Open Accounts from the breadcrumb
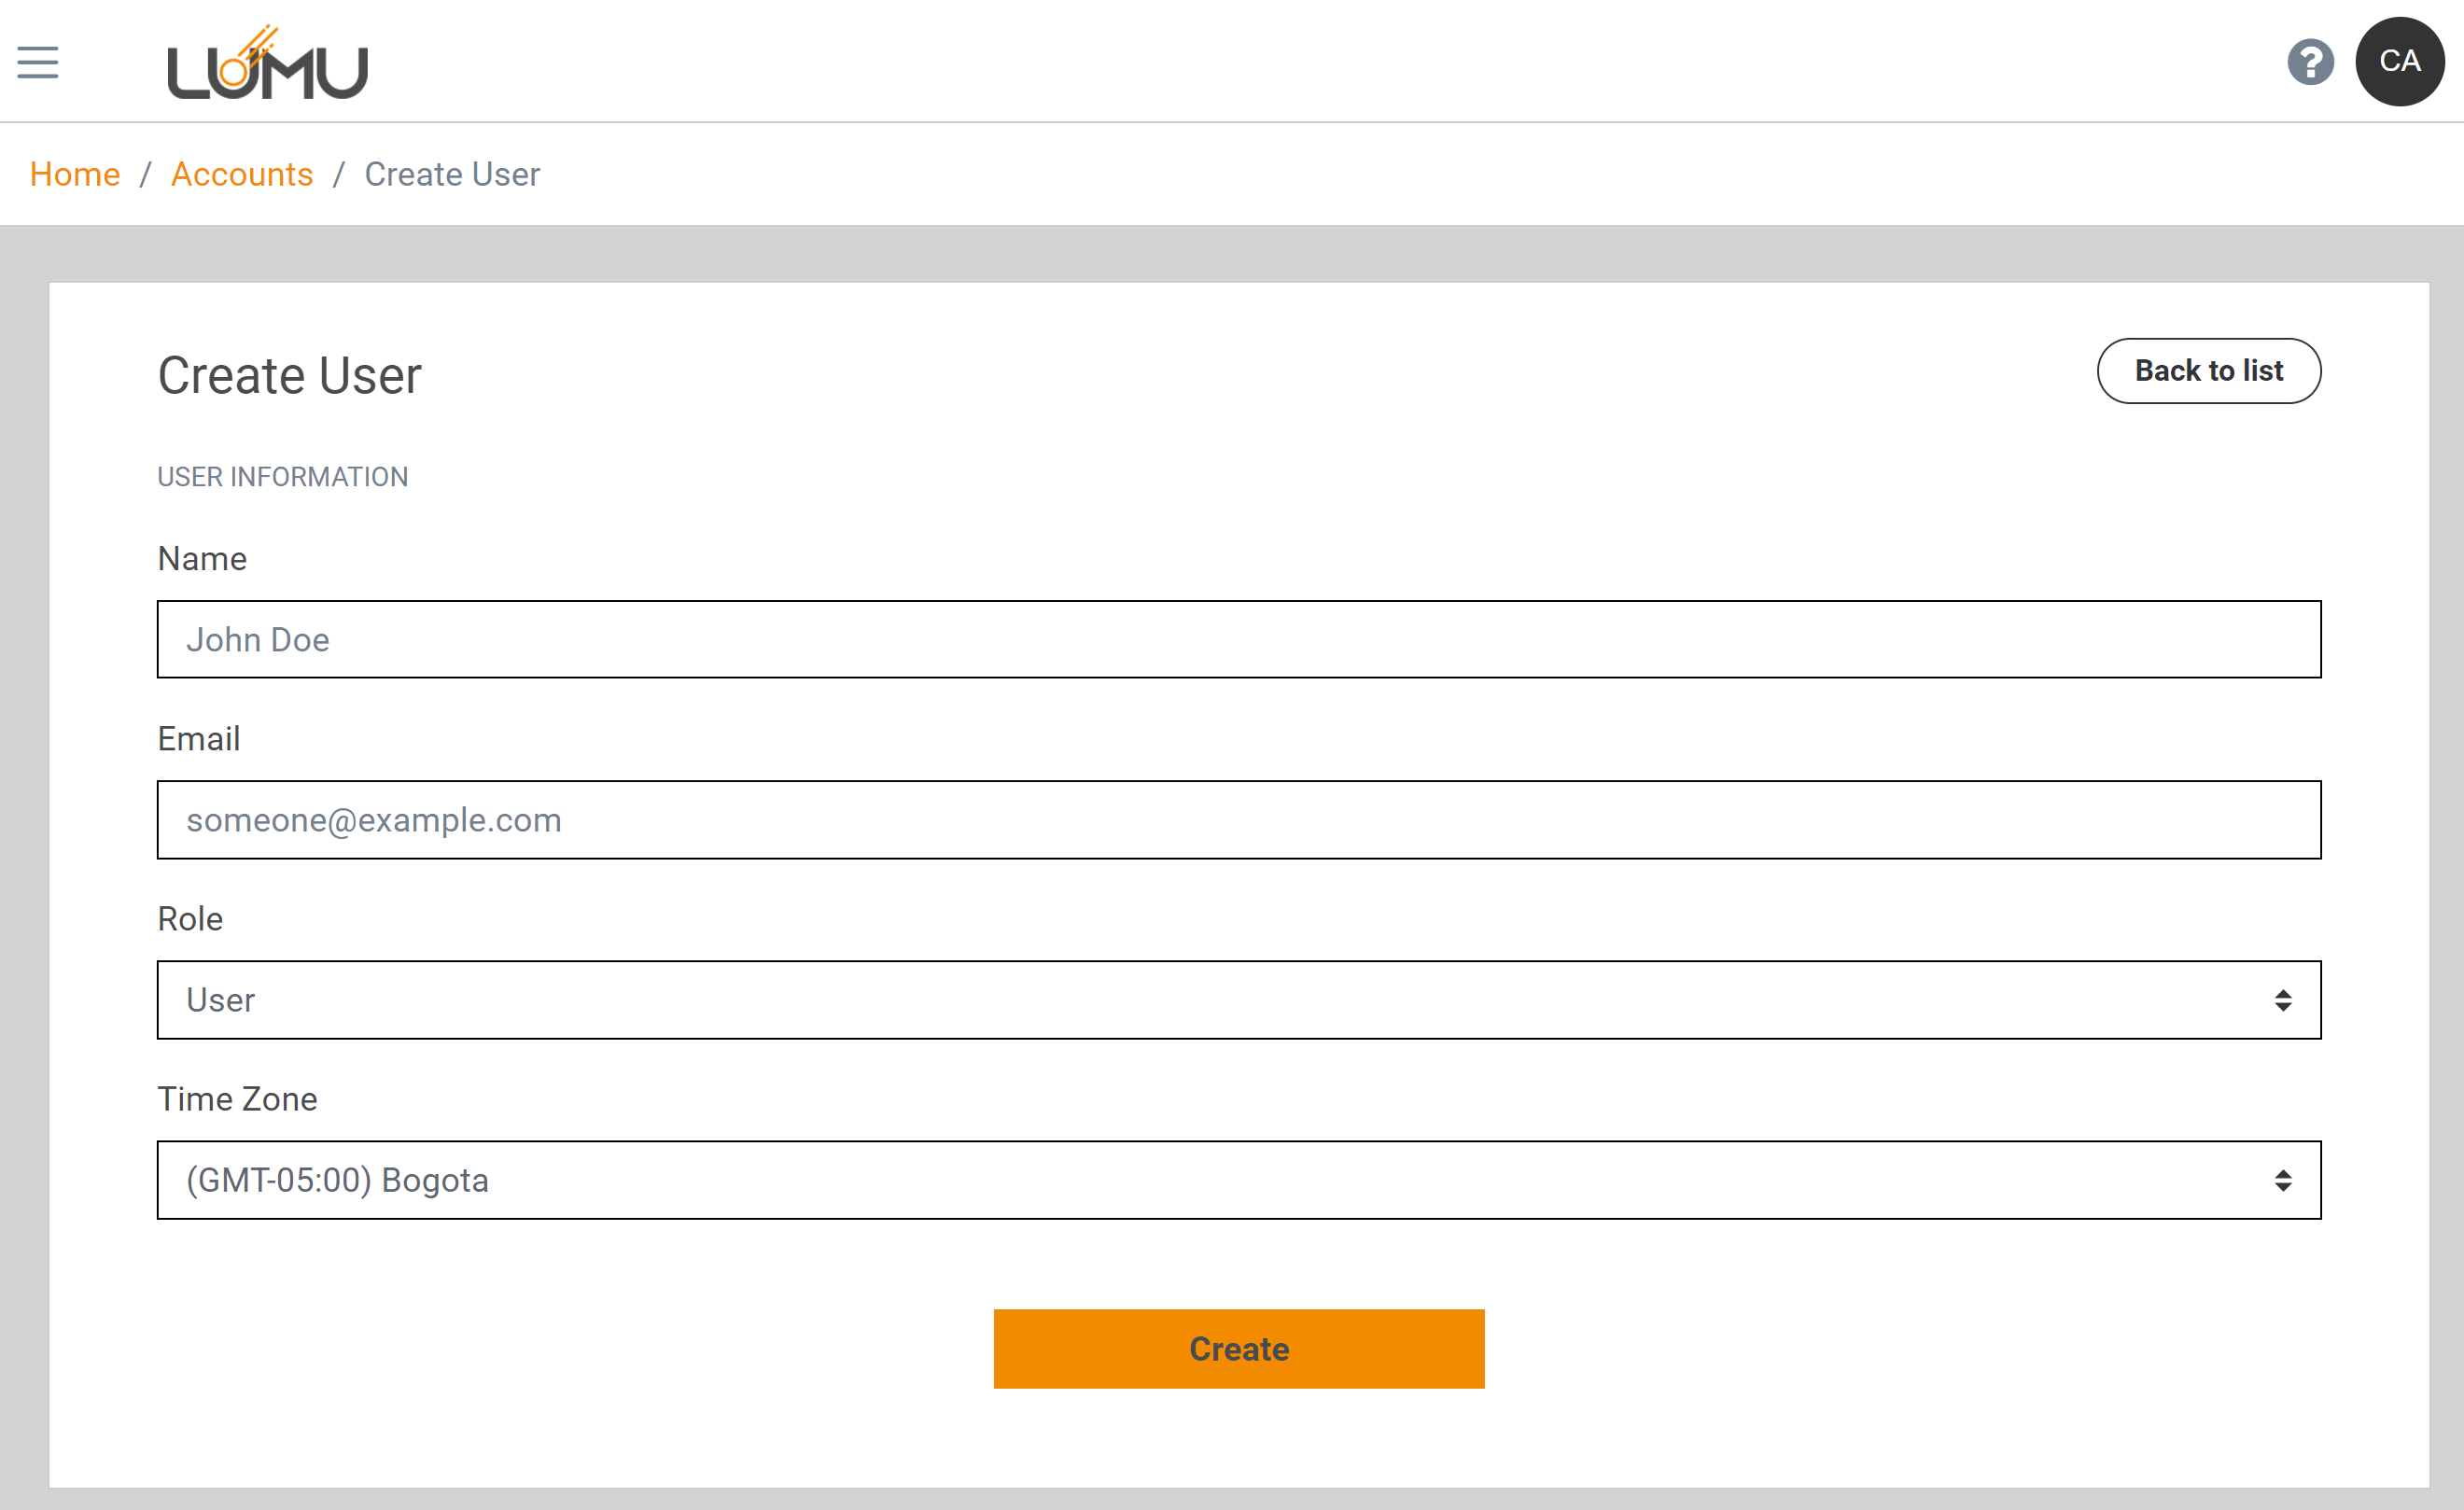 241,174
